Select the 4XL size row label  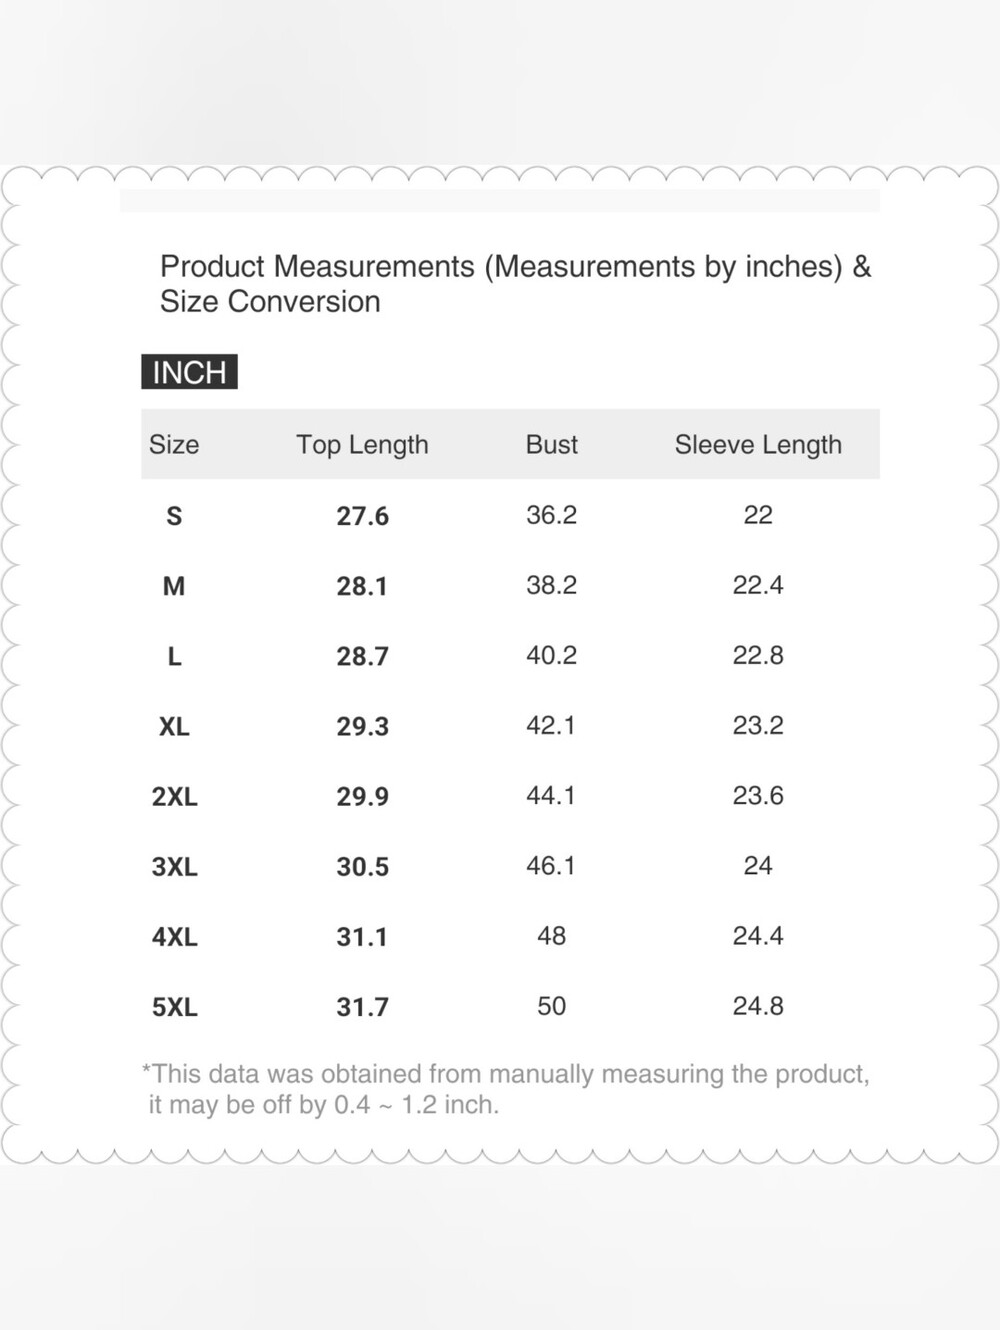click(174, 936)
